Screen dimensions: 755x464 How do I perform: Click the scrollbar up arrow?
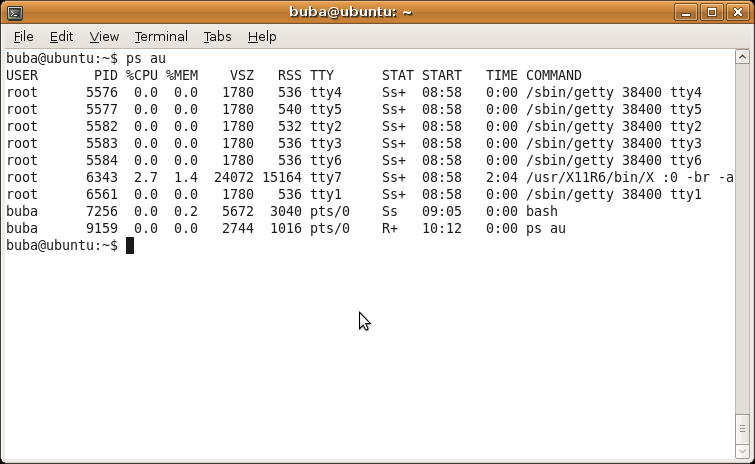coord(742,57)
